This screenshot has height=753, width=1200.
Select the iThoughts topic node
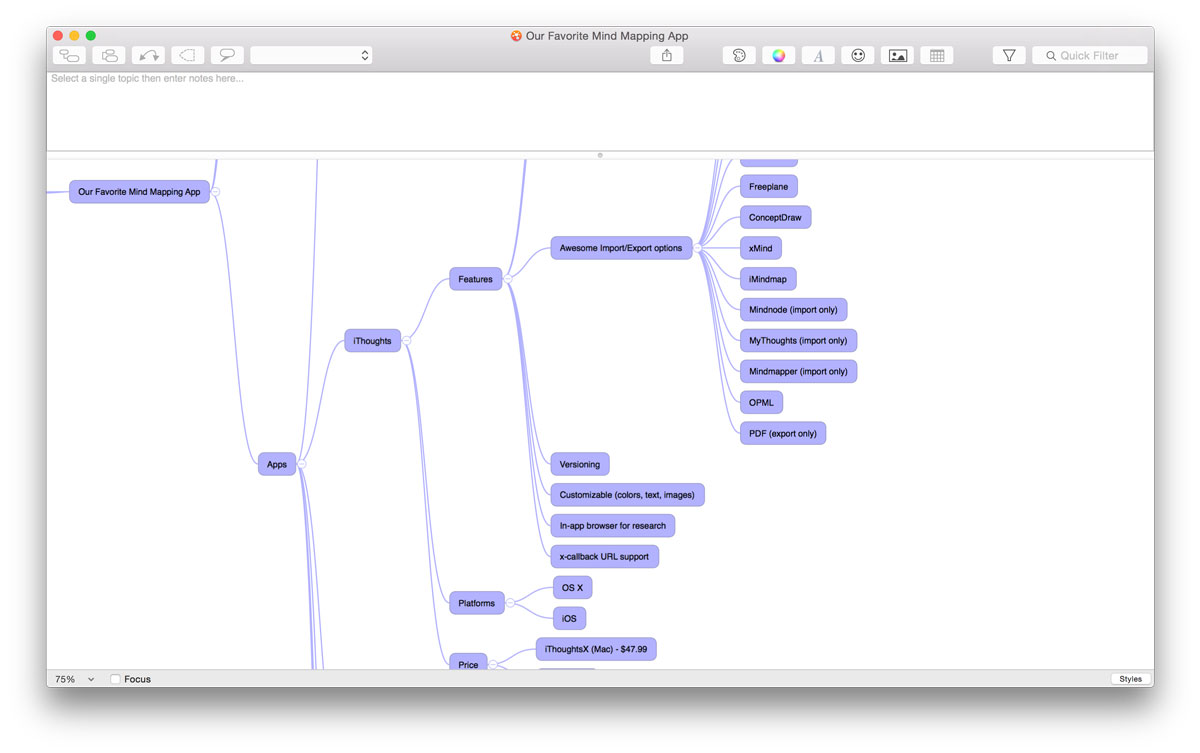[372, 341]
